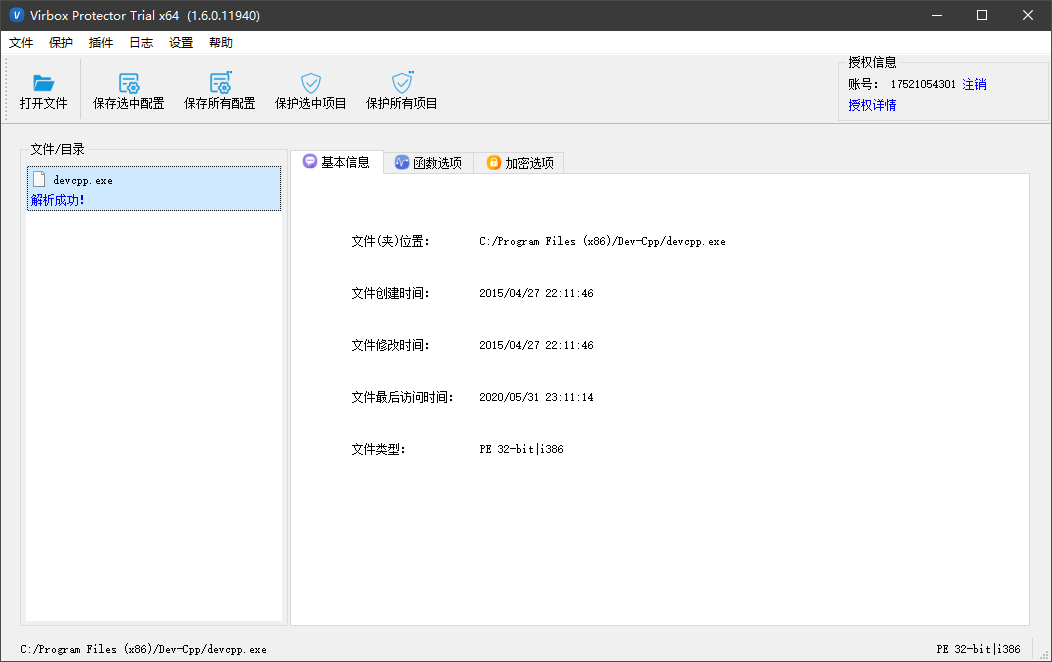The width and height of the screenshot is (1052, 662).
Task: Open the 保护 menu
Action: click(61, 42)
